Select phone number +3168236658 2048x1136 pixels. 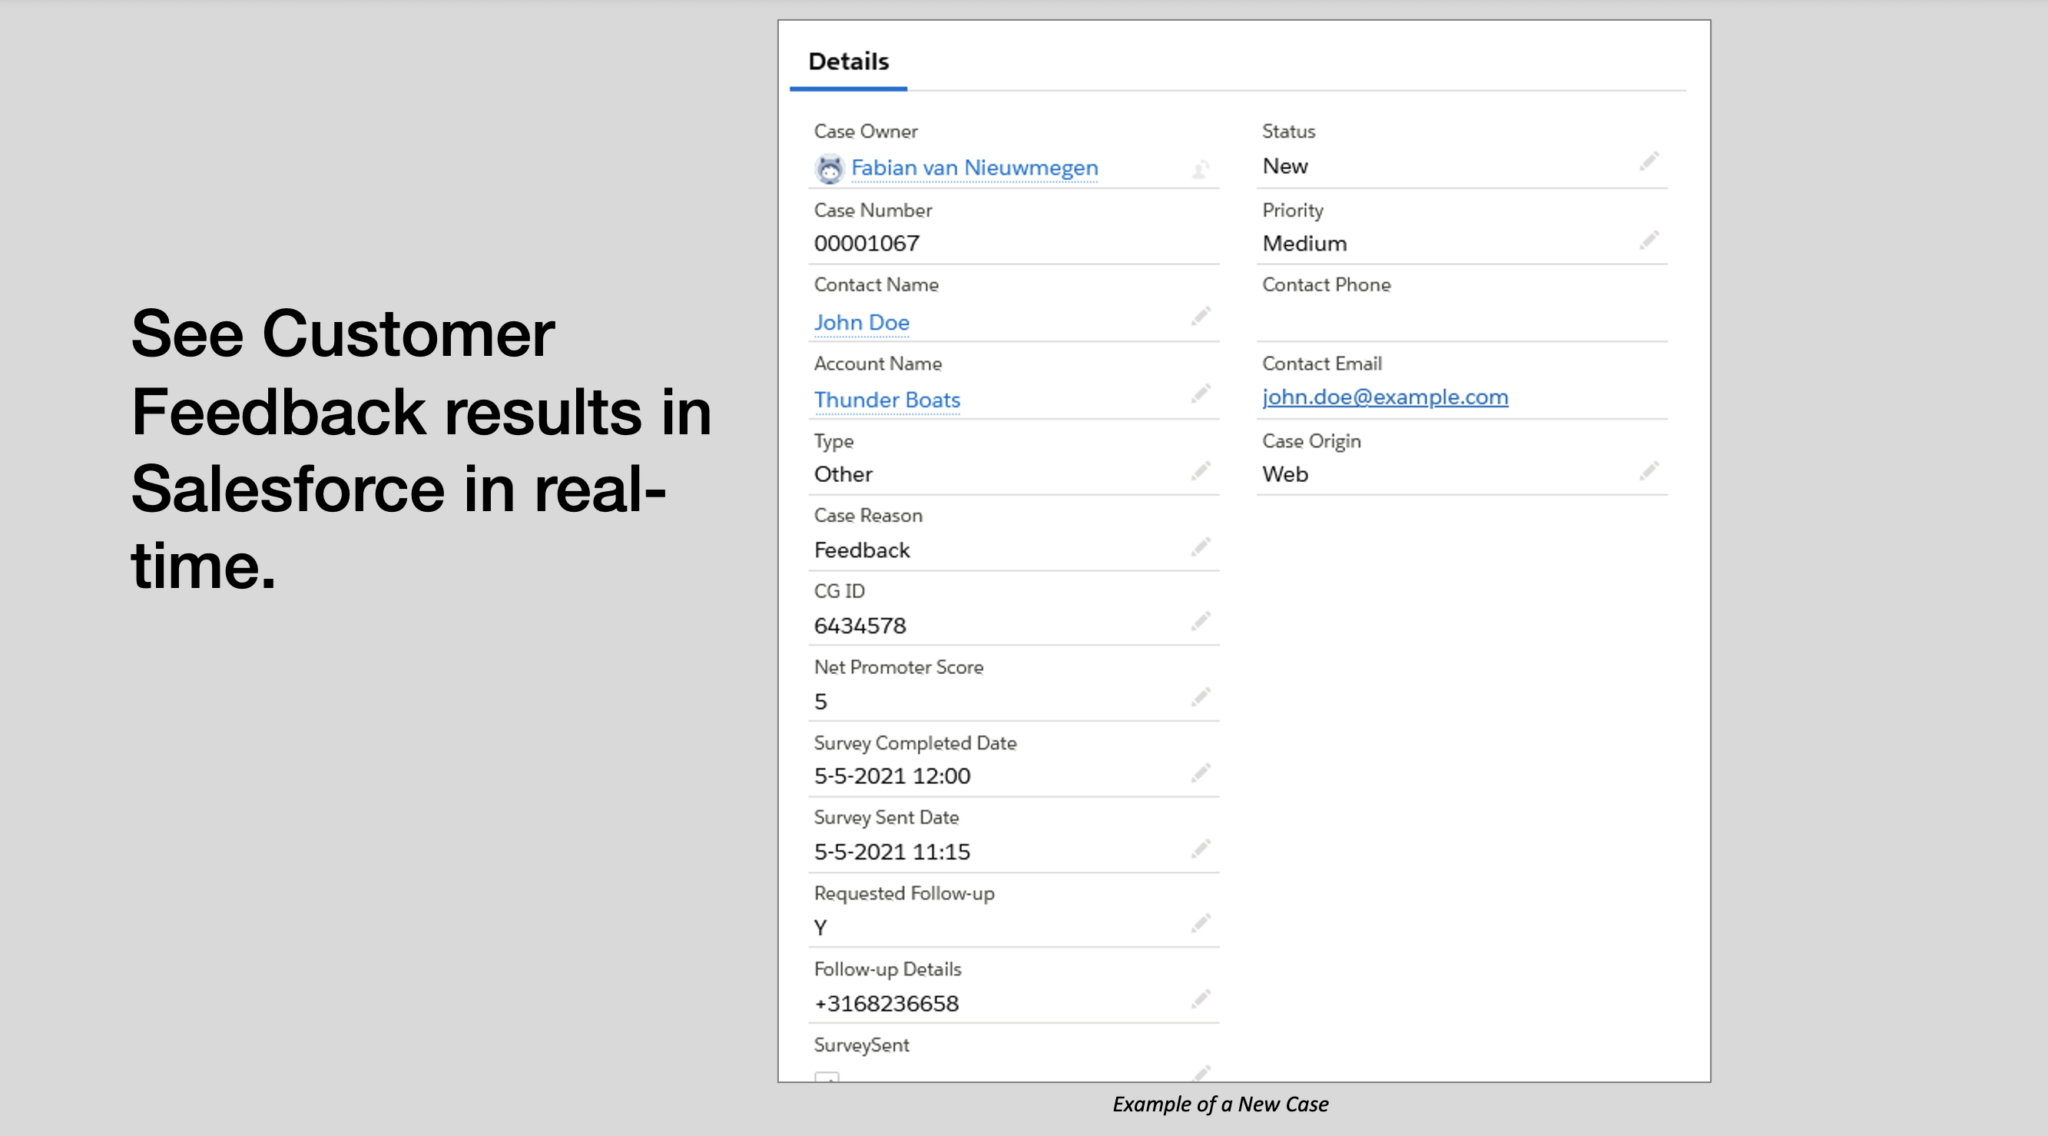click(x=886, y=1004)
